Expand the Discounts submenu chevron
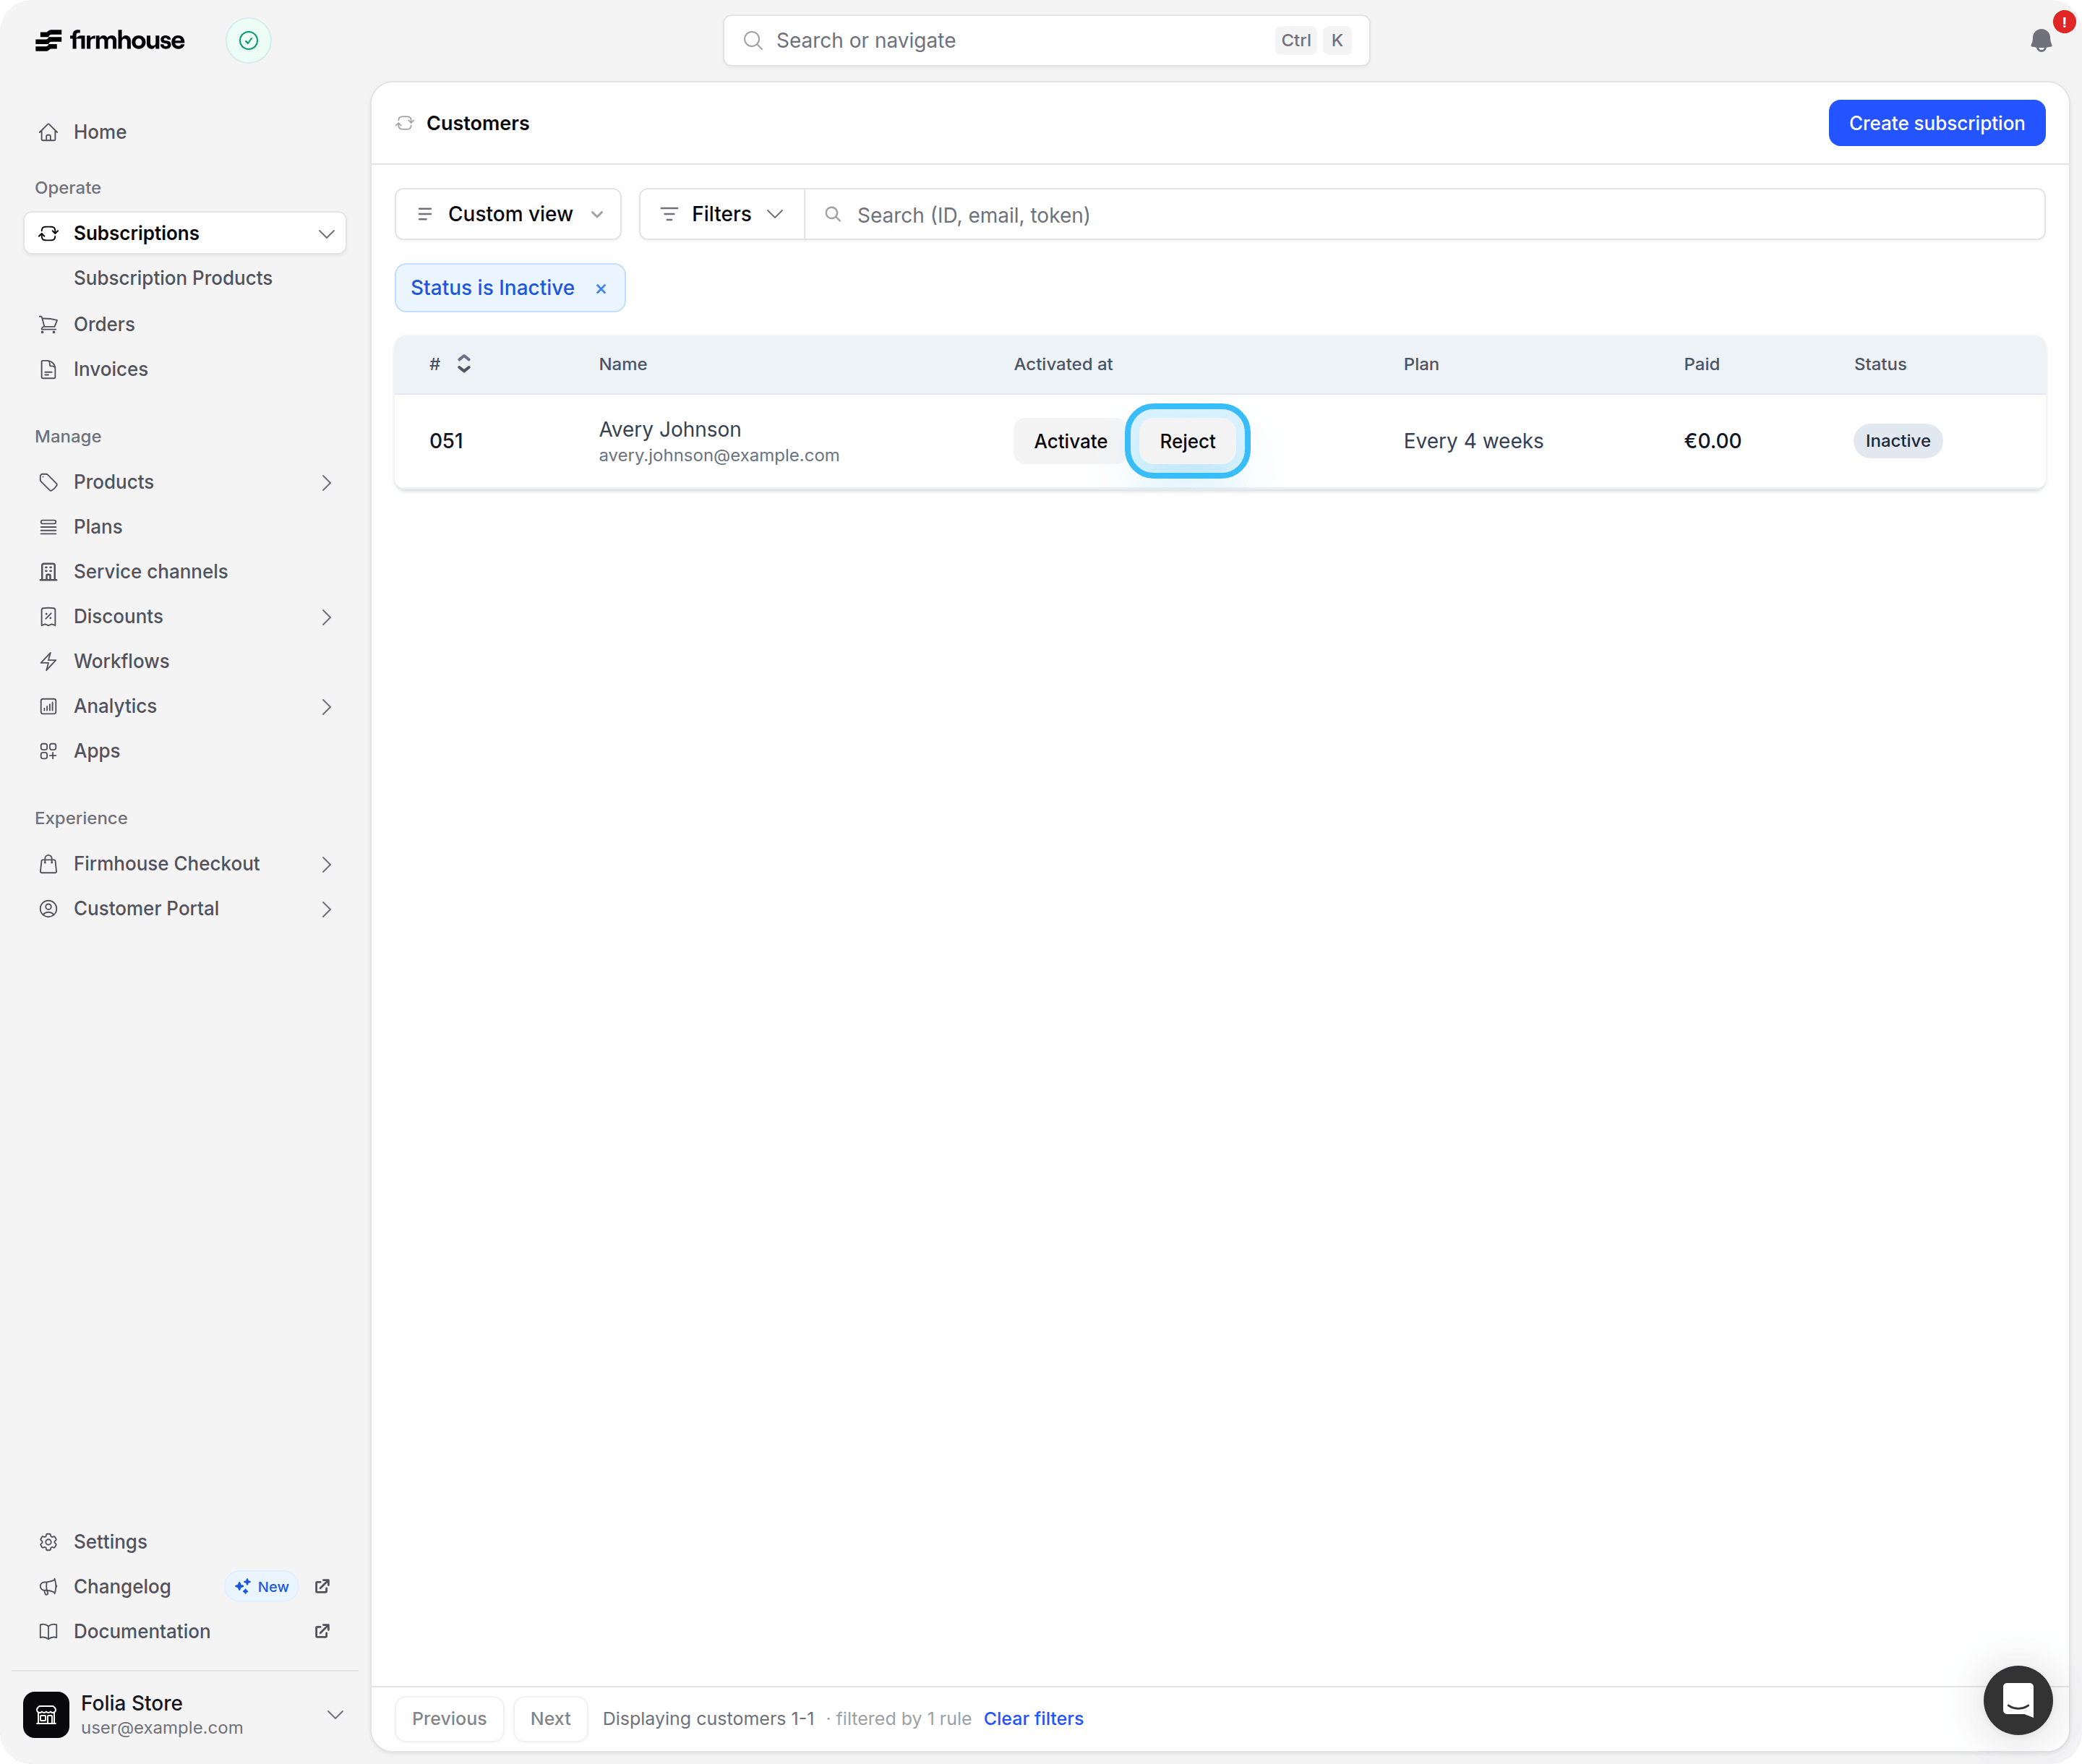2082x1764 pixels. (x=326, y=618)
